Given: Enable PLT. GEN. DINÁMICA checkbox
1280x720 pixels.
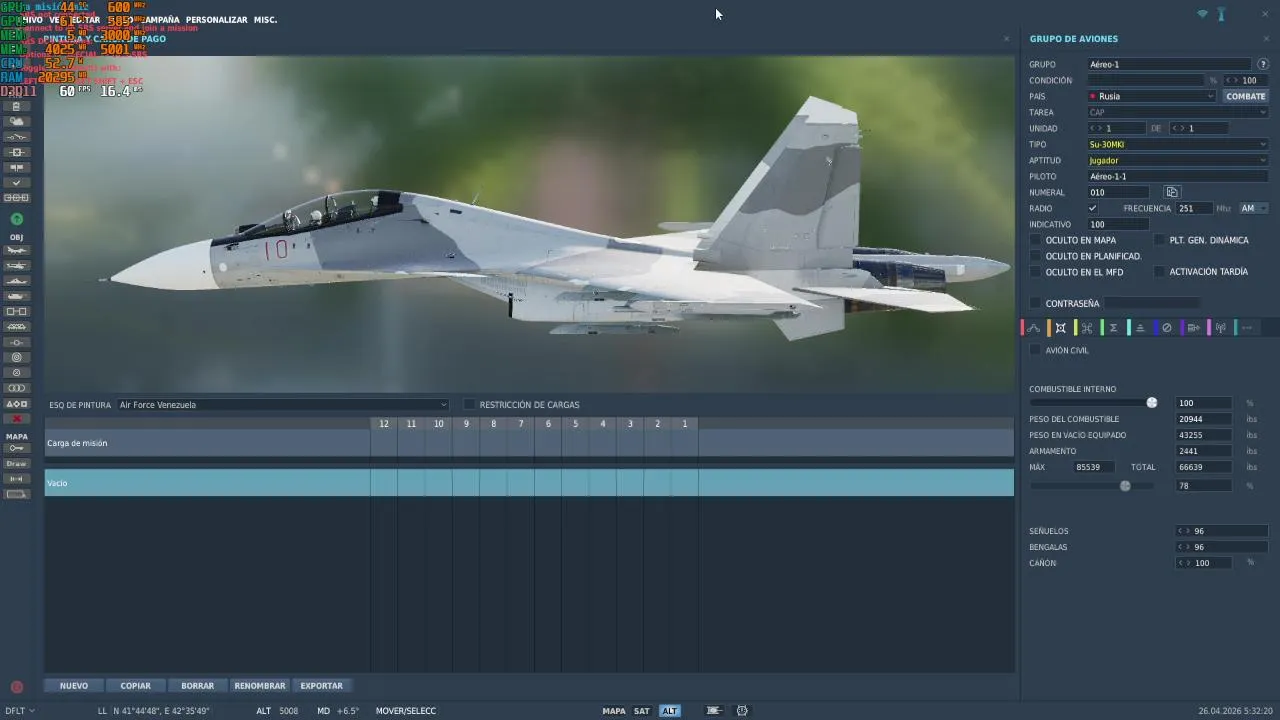Looking at the screenshot, I should coord(1160,240).
